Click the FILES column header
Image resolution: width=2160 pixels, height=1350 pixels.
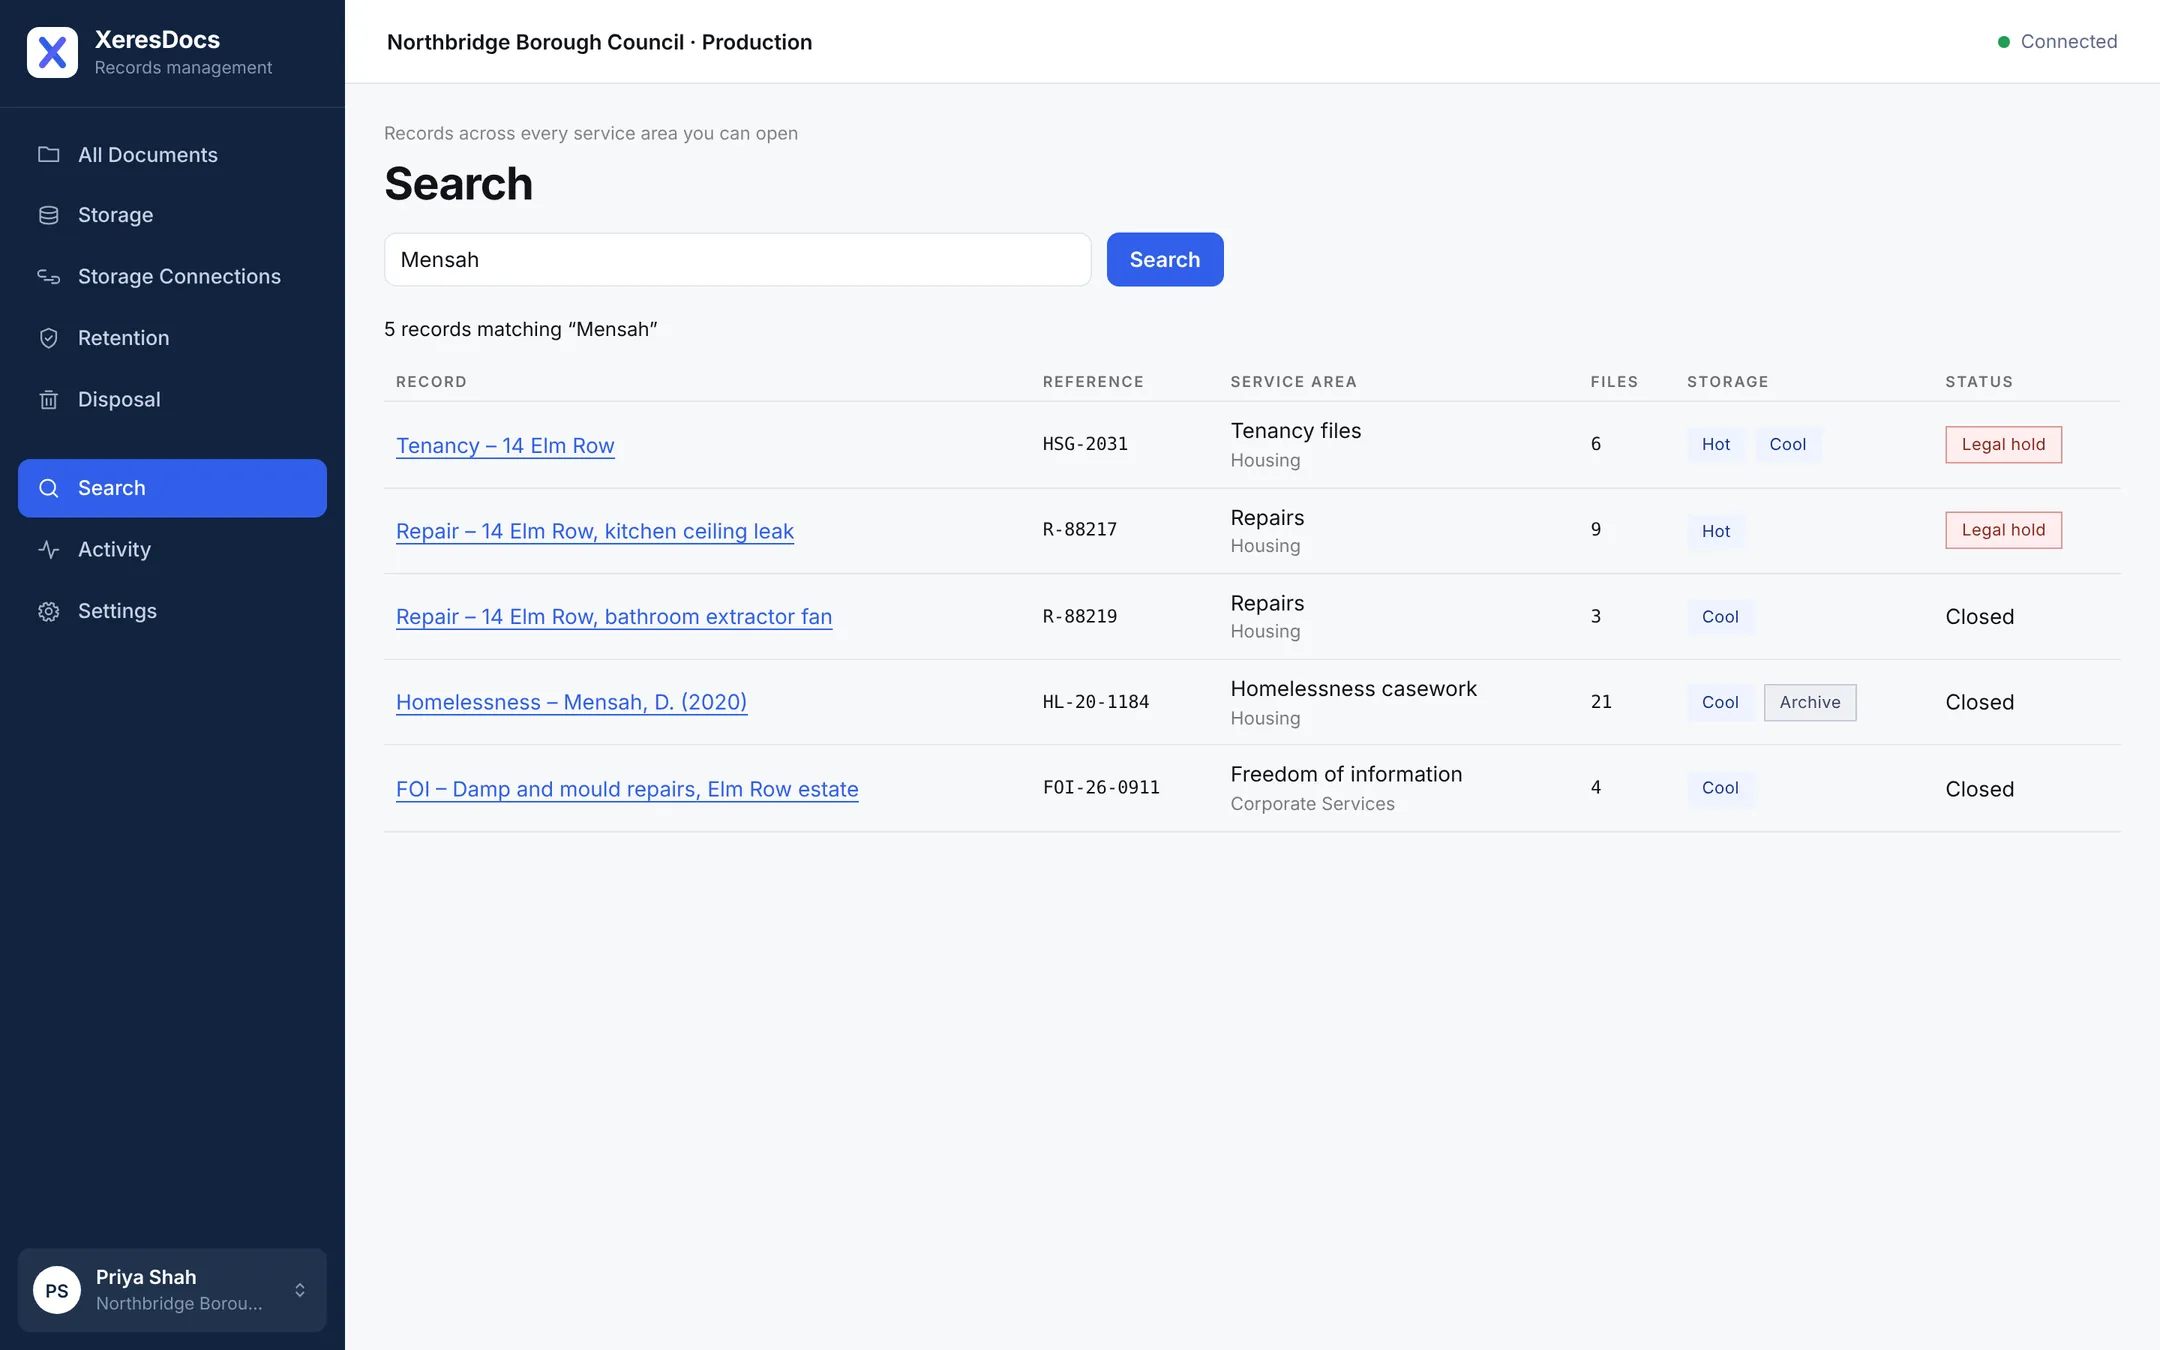coord(1614,382)
